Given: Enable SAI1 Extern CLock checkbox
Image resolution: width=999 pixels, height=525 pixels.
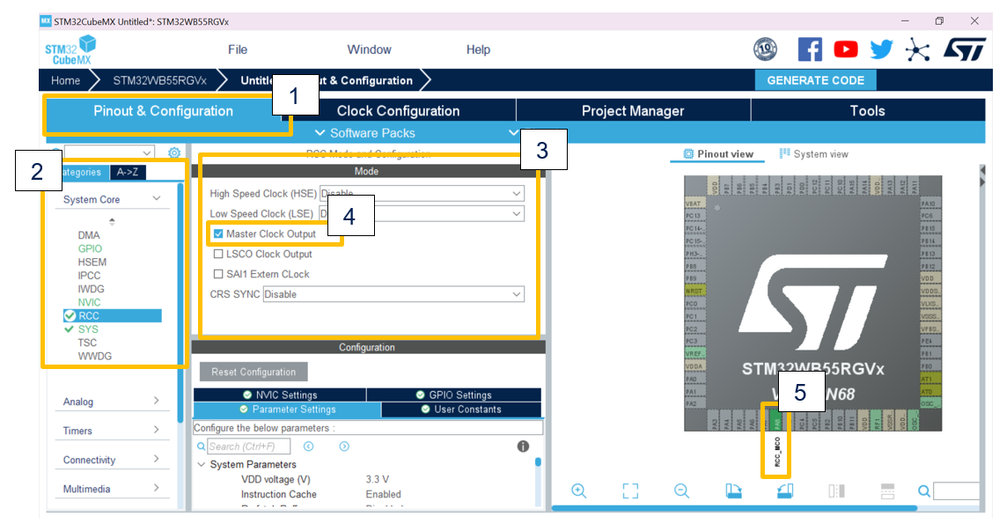Looking at the screenshot, I should tap(218, 274).
